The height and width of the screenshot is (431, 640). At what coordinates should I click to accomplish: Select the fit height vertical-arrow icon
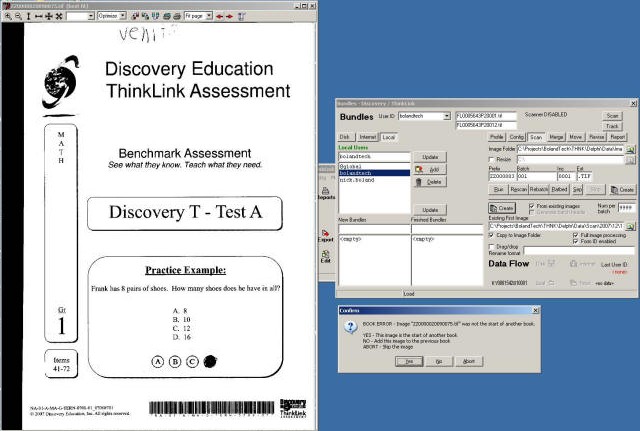pos(29,16)
